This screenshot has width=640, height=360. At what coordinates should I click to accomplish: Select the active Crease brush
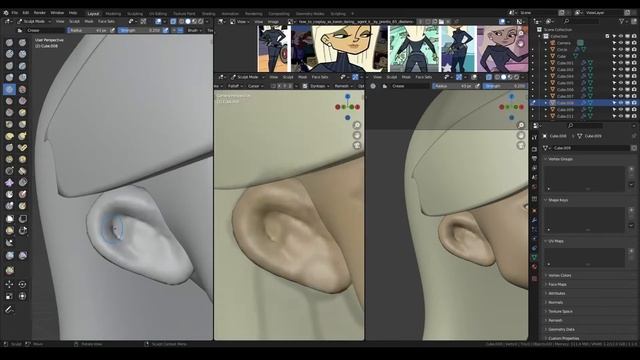[x=9, y=89]
